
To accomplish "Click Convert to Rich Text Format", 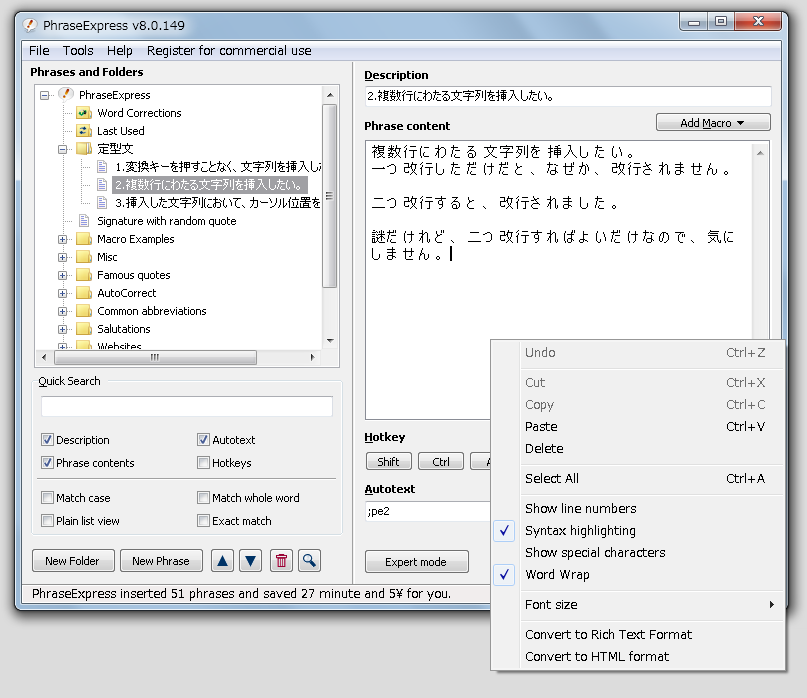I will click(x=638, y=635).
